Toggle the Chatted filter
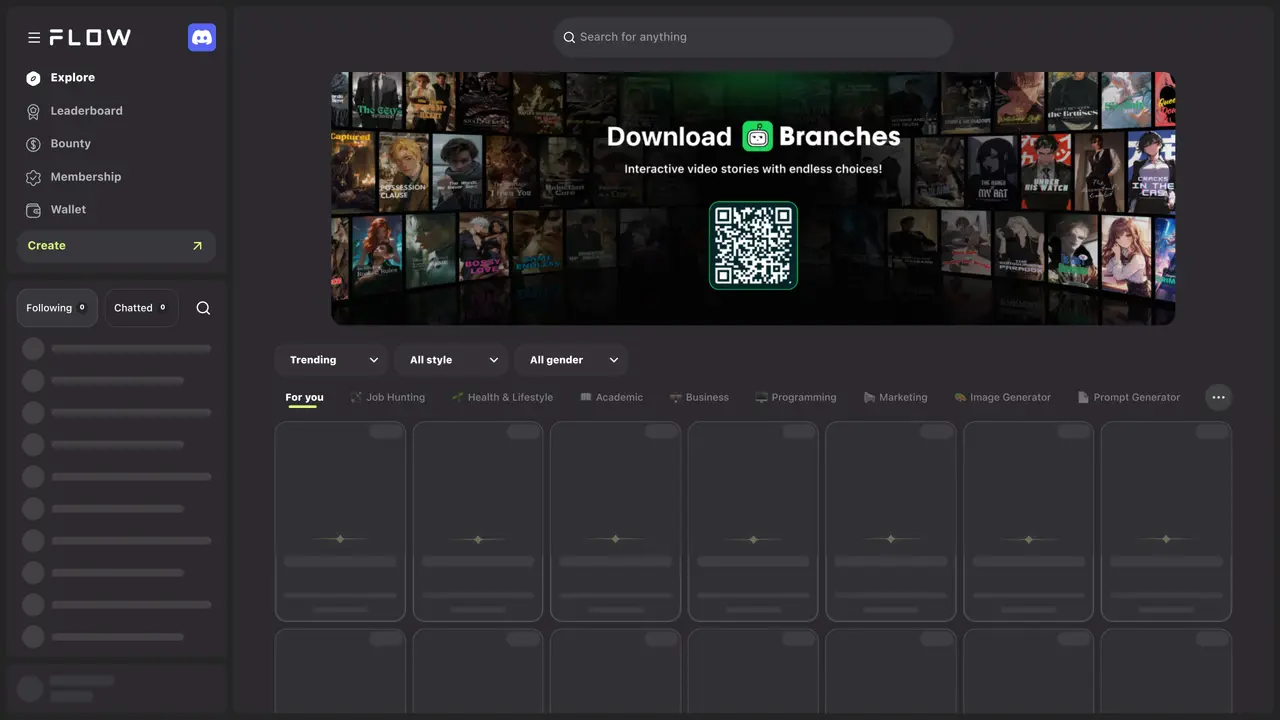Image resolution: width=1280 pixels, height=720 pixels. click(x=141, y=308)
